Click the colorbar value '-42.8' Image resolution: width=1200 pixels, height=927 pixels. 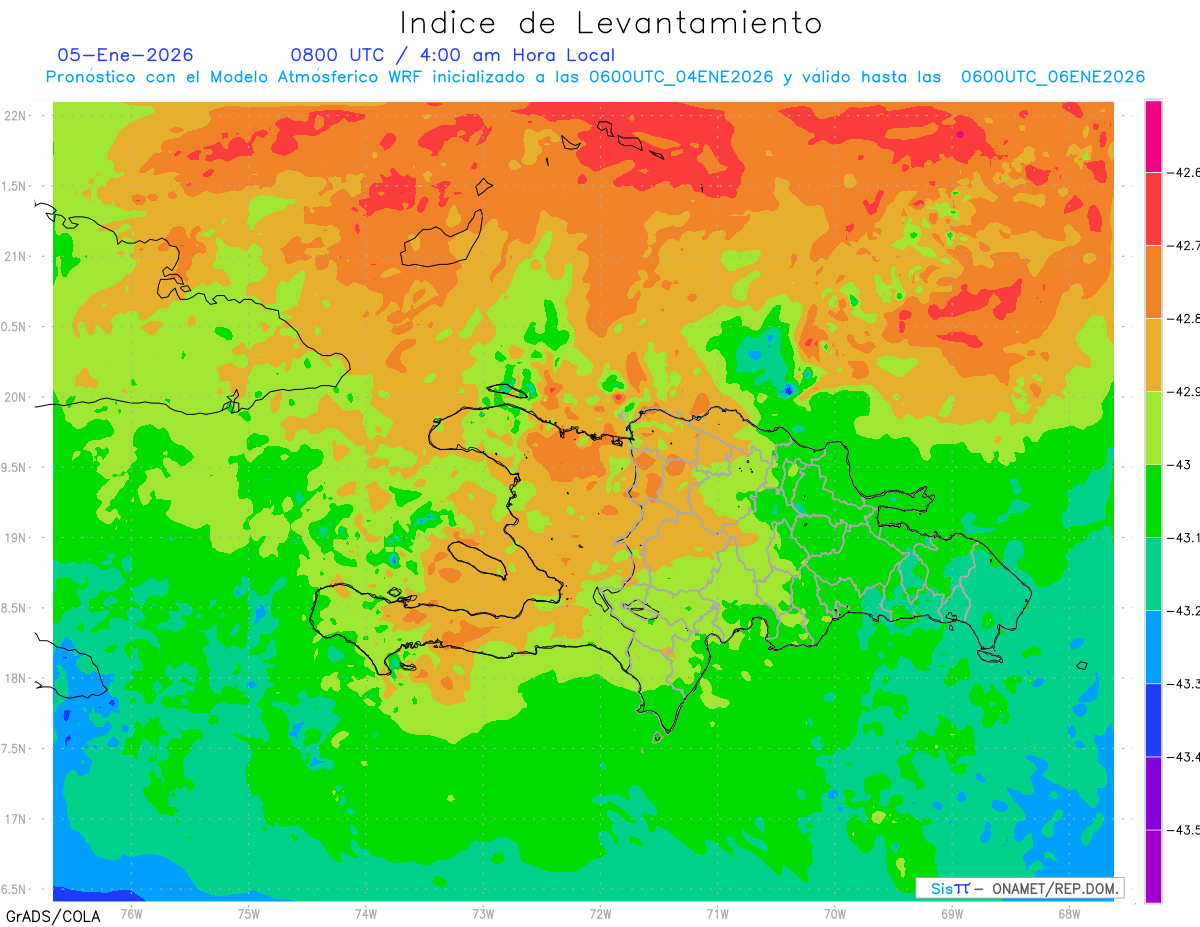pos(1184,319)
